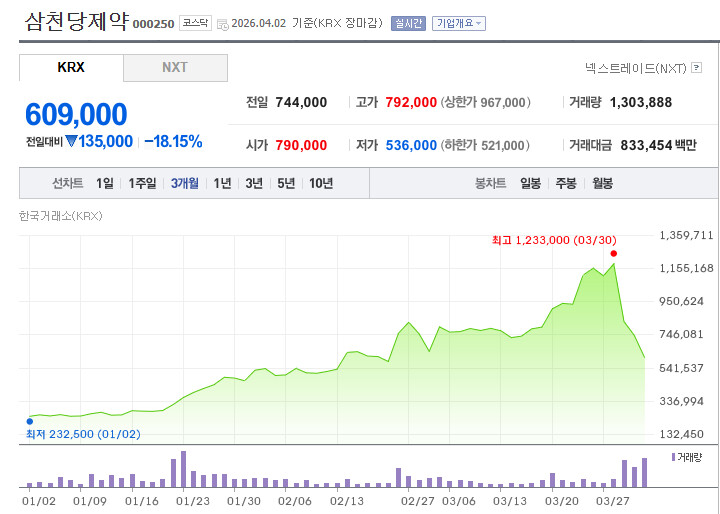Click the 최저 232,500 (01/02) label
720x514 pixels.
click(83, 434)
